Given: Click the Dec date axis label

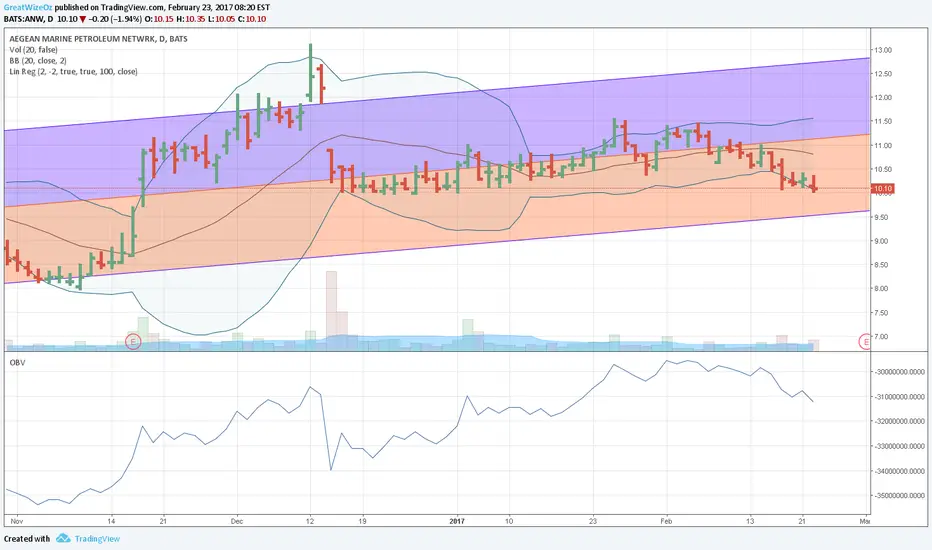Looking at the screenshot, I should 237,521.
